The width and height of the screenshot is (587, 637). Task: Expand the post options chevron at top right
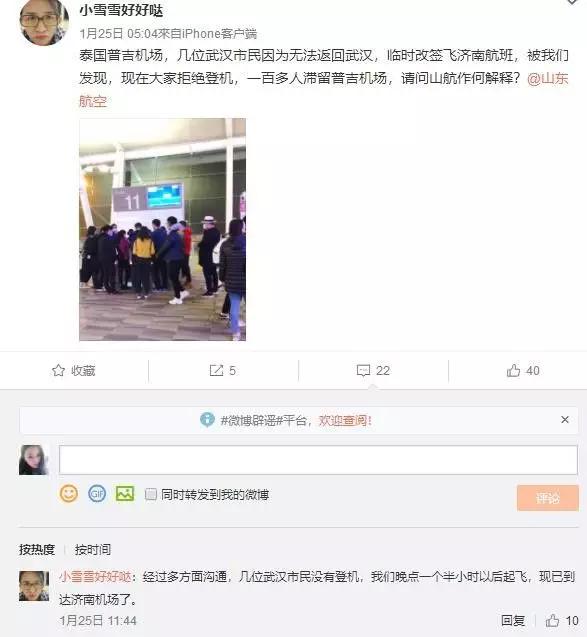572,2
